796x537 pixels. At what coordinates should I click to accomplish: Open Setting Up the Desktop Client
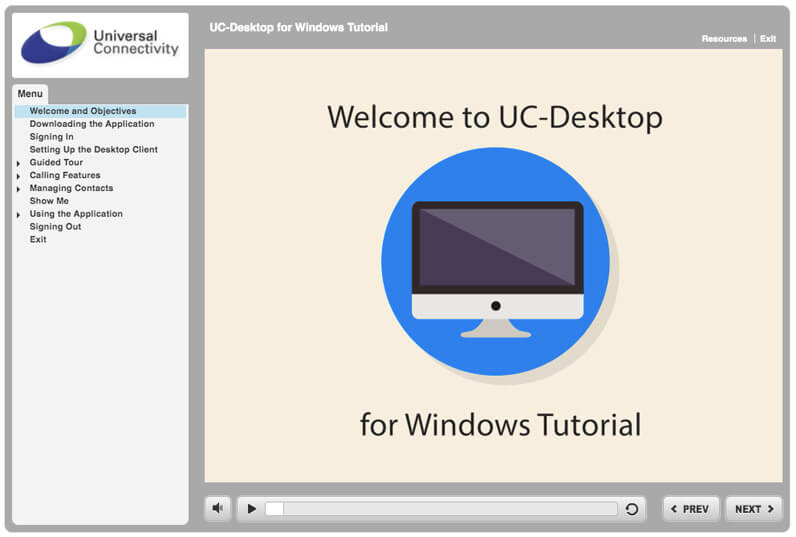93,149
